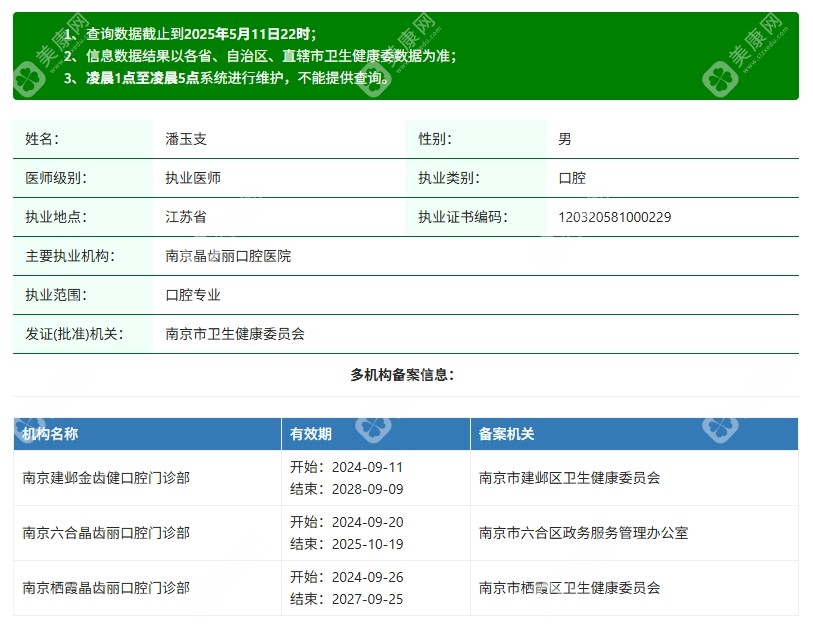The image size is (813, 635).
Task: Click the 发证(批准)机关 label
Action: click(x=74, y=334)
